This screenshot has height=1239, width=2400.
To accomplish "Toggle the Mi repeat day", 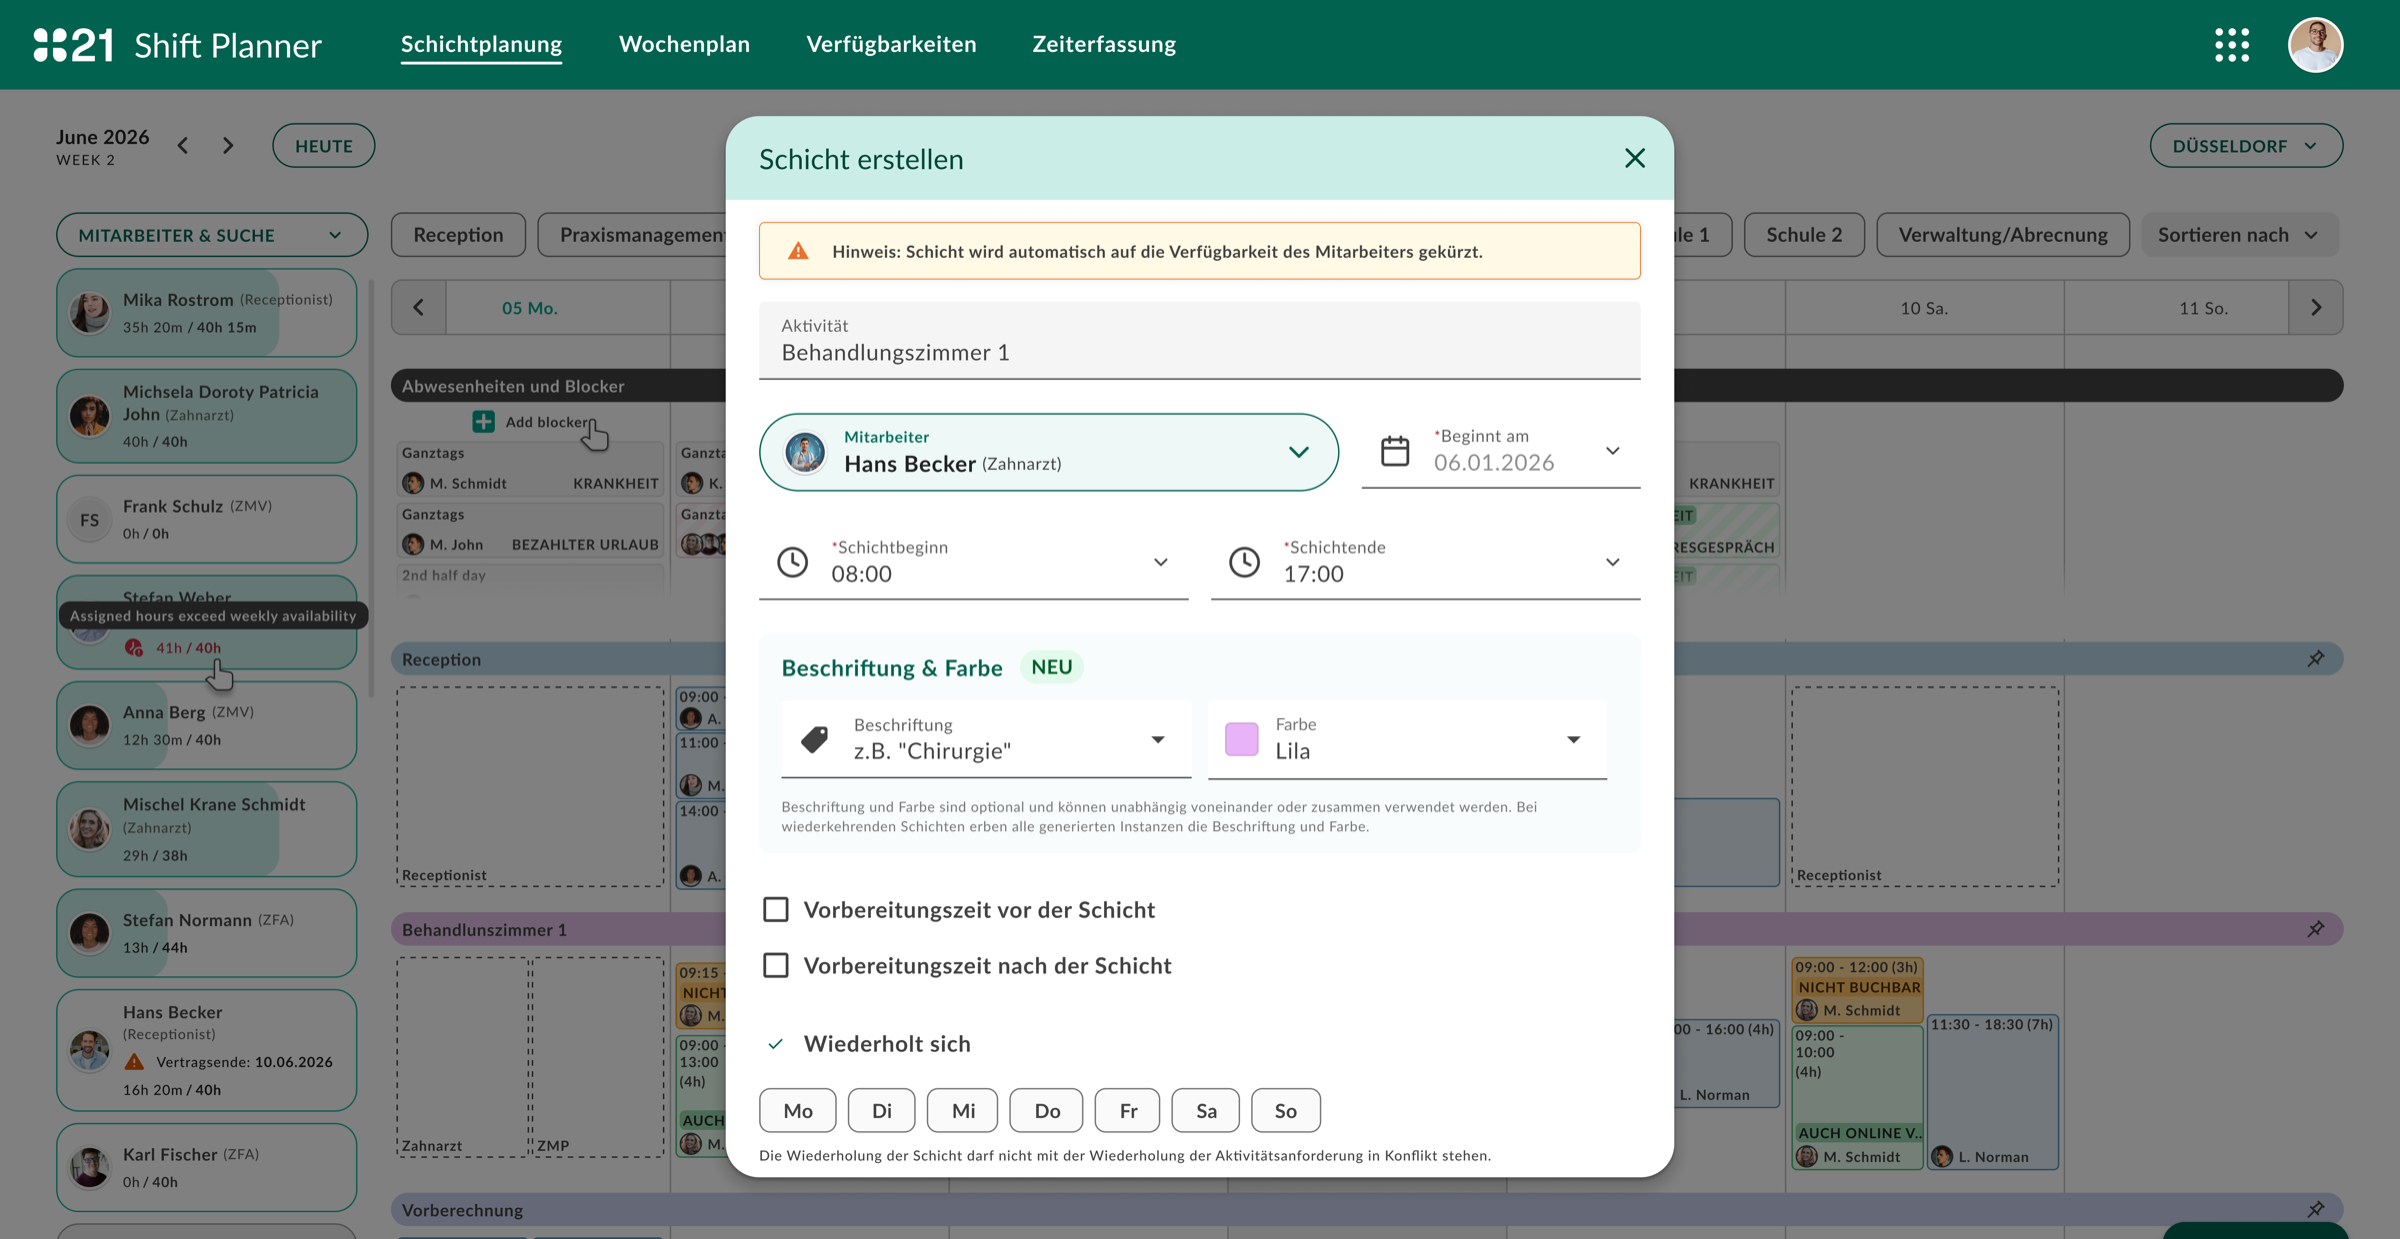I will coord(963,1110).
